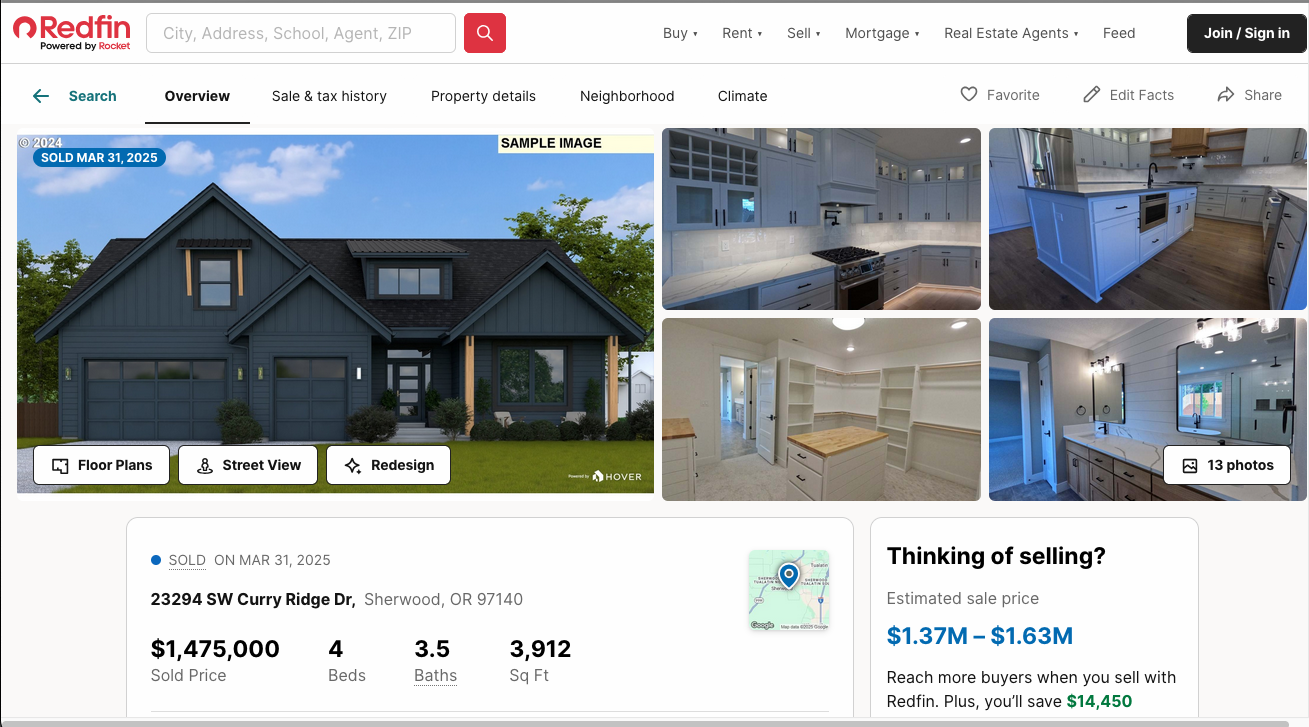The height and width of the screenshot is (727, 1309).
Task: Open the Sell dropdown menu
Action: [803, 33]
